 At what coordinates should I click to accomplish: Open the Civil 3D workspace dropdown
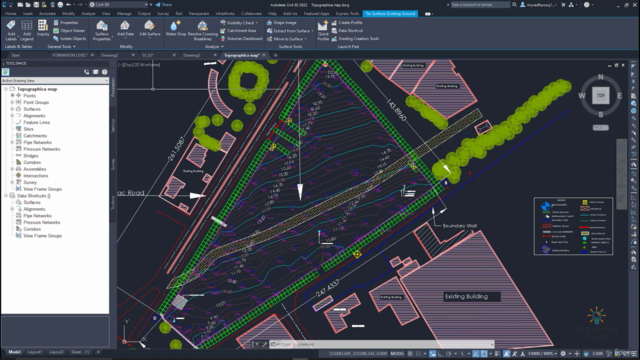click(118, 4)
